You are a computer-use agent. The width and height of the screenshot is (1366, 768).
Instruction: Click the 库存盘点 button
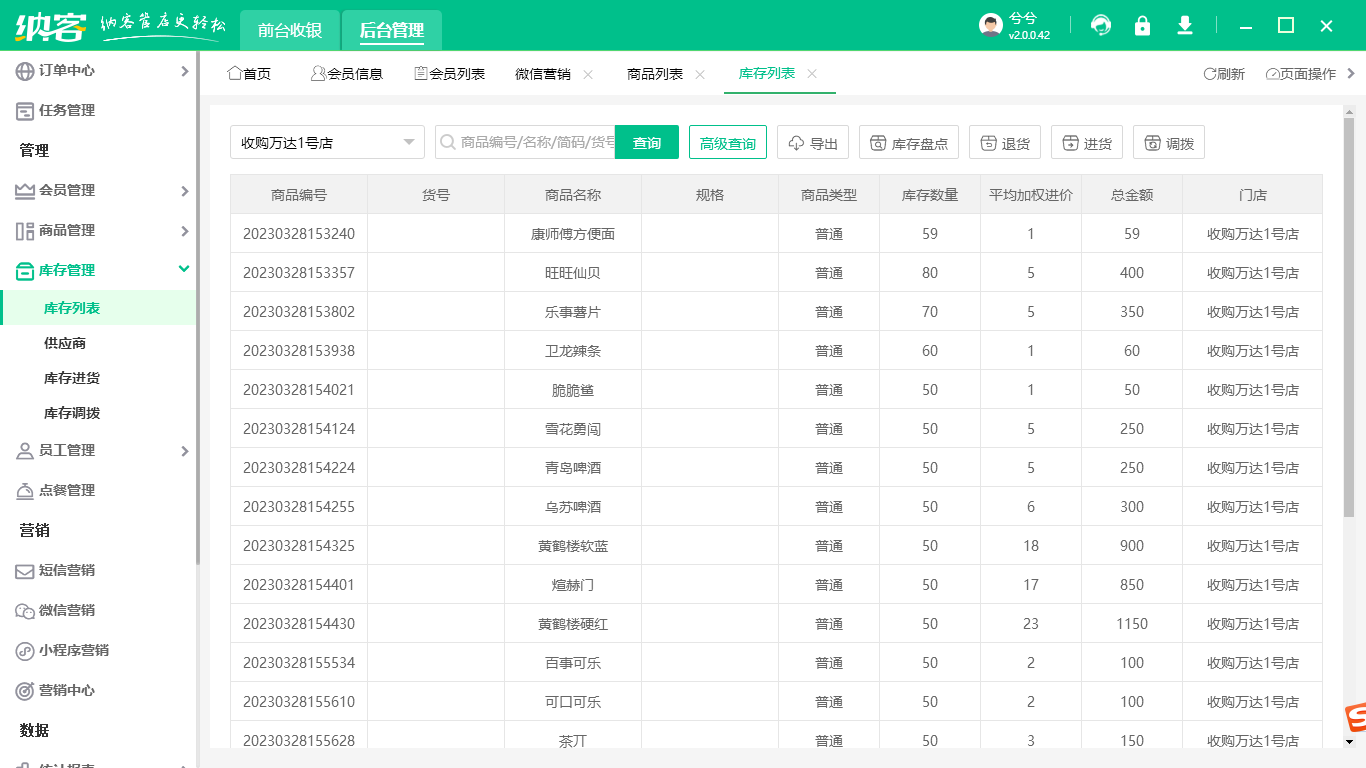(x=909, y=143)
